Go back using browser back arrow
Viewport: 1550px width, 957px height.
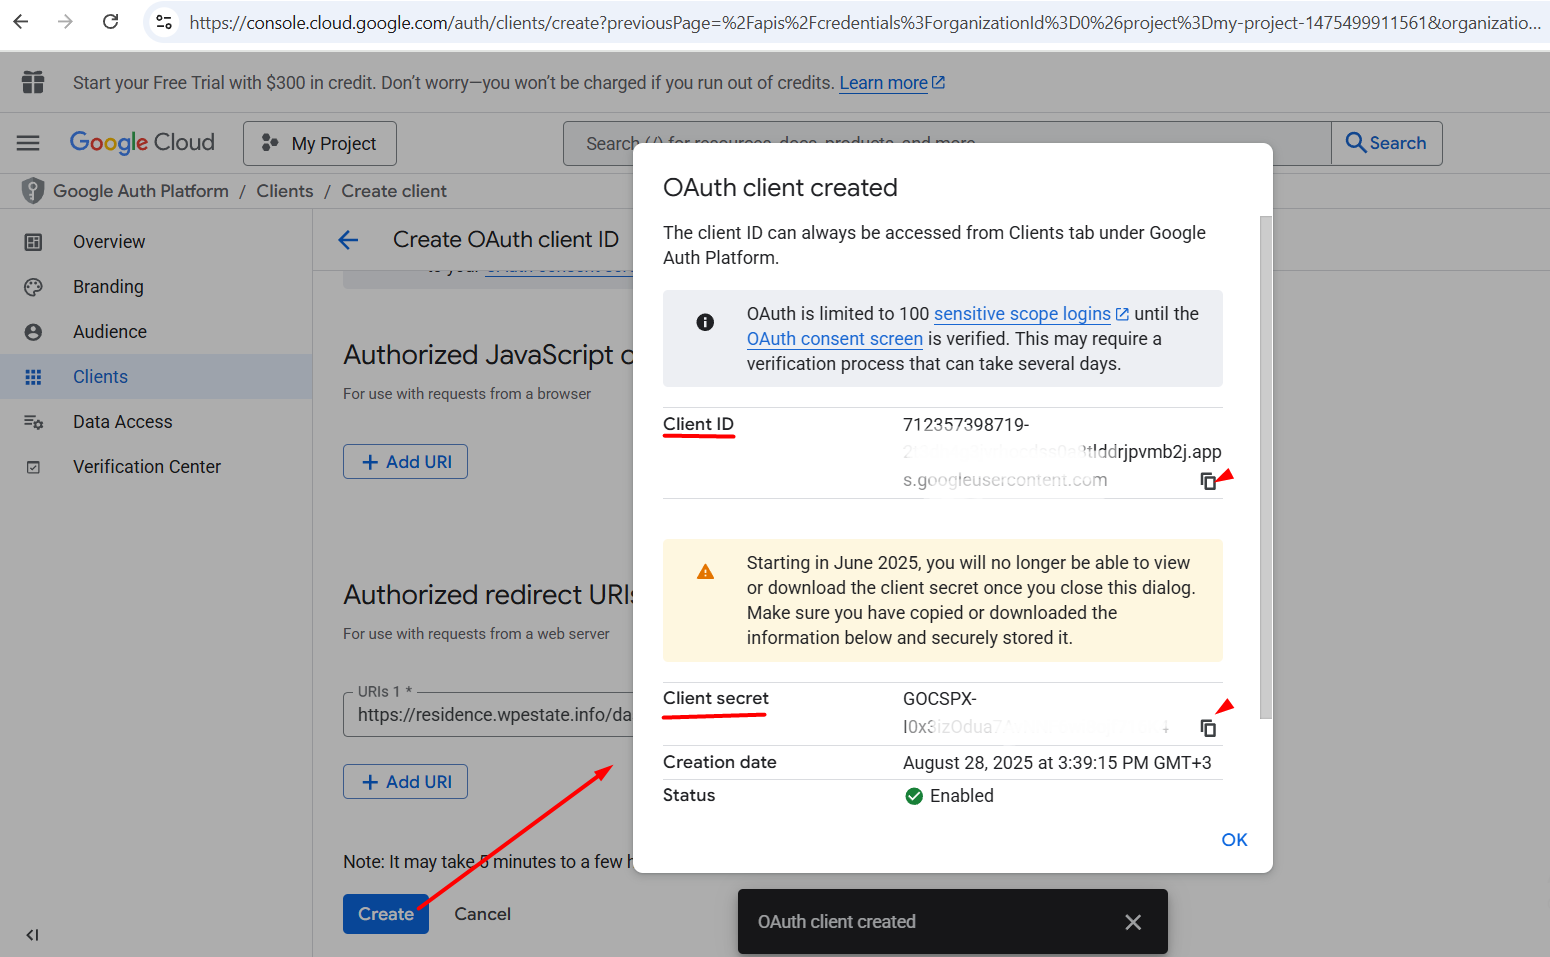tap(21, 22)
